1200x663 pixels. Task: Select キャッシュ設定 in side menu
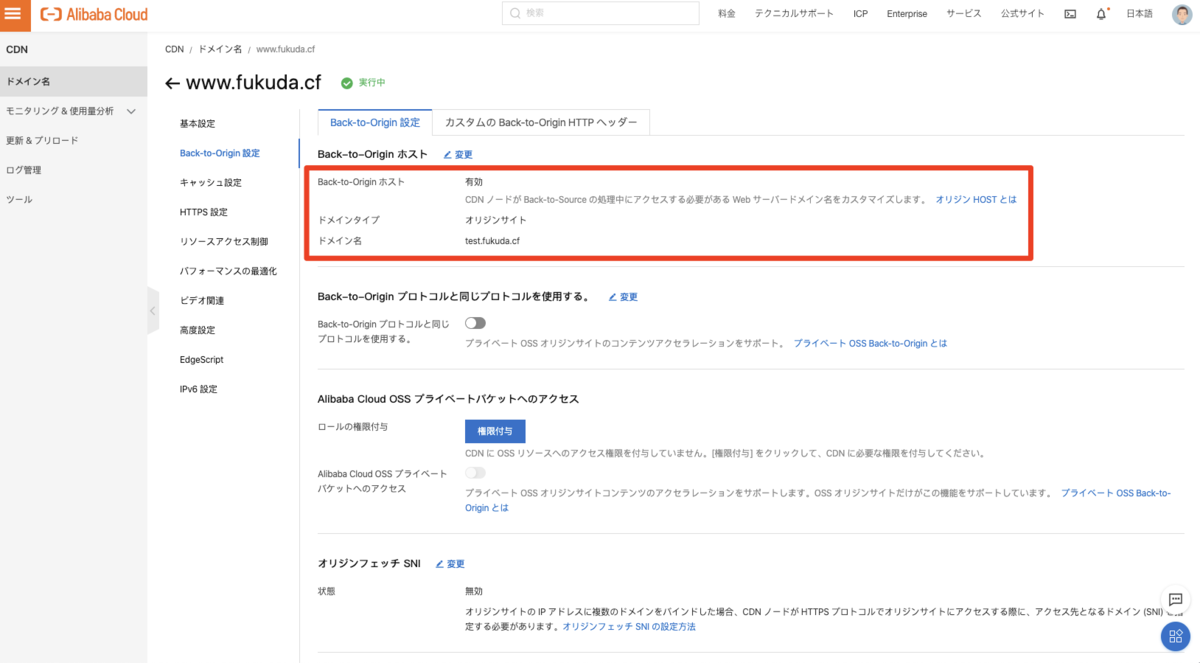(x=210, y=183)
